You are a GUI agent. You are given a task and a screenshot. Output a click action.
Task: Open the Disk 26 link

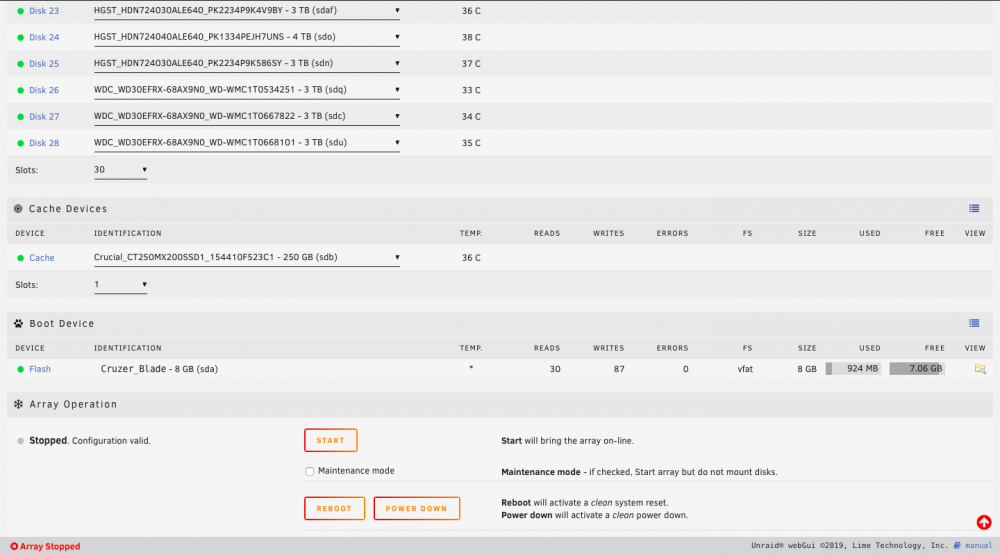(x=44, y=91)
